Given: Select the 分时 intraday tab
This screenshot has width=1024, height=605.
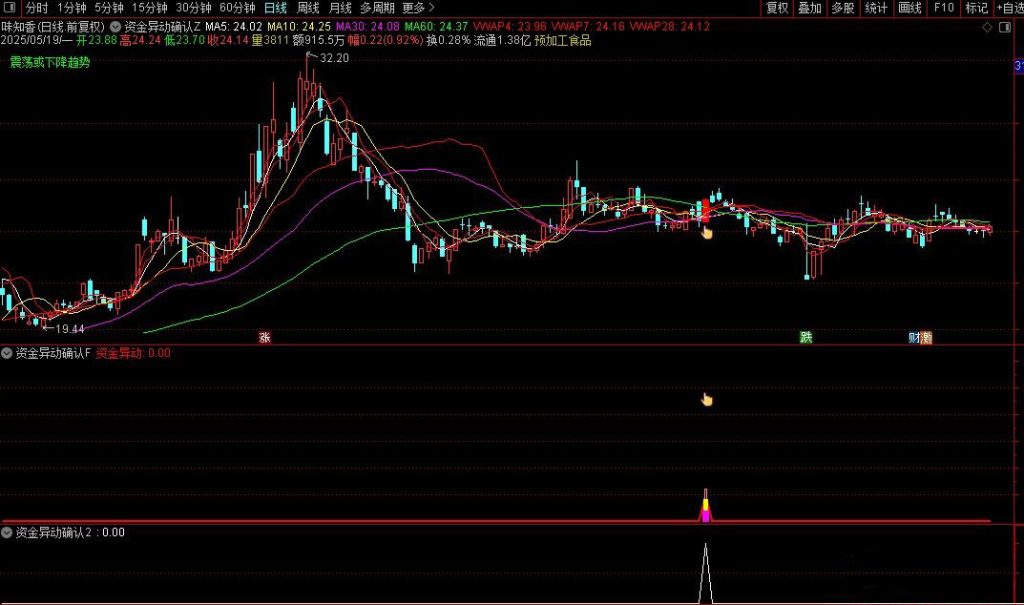Looking at the screenshot, I should pyautogui.click(x=36, y=8).
